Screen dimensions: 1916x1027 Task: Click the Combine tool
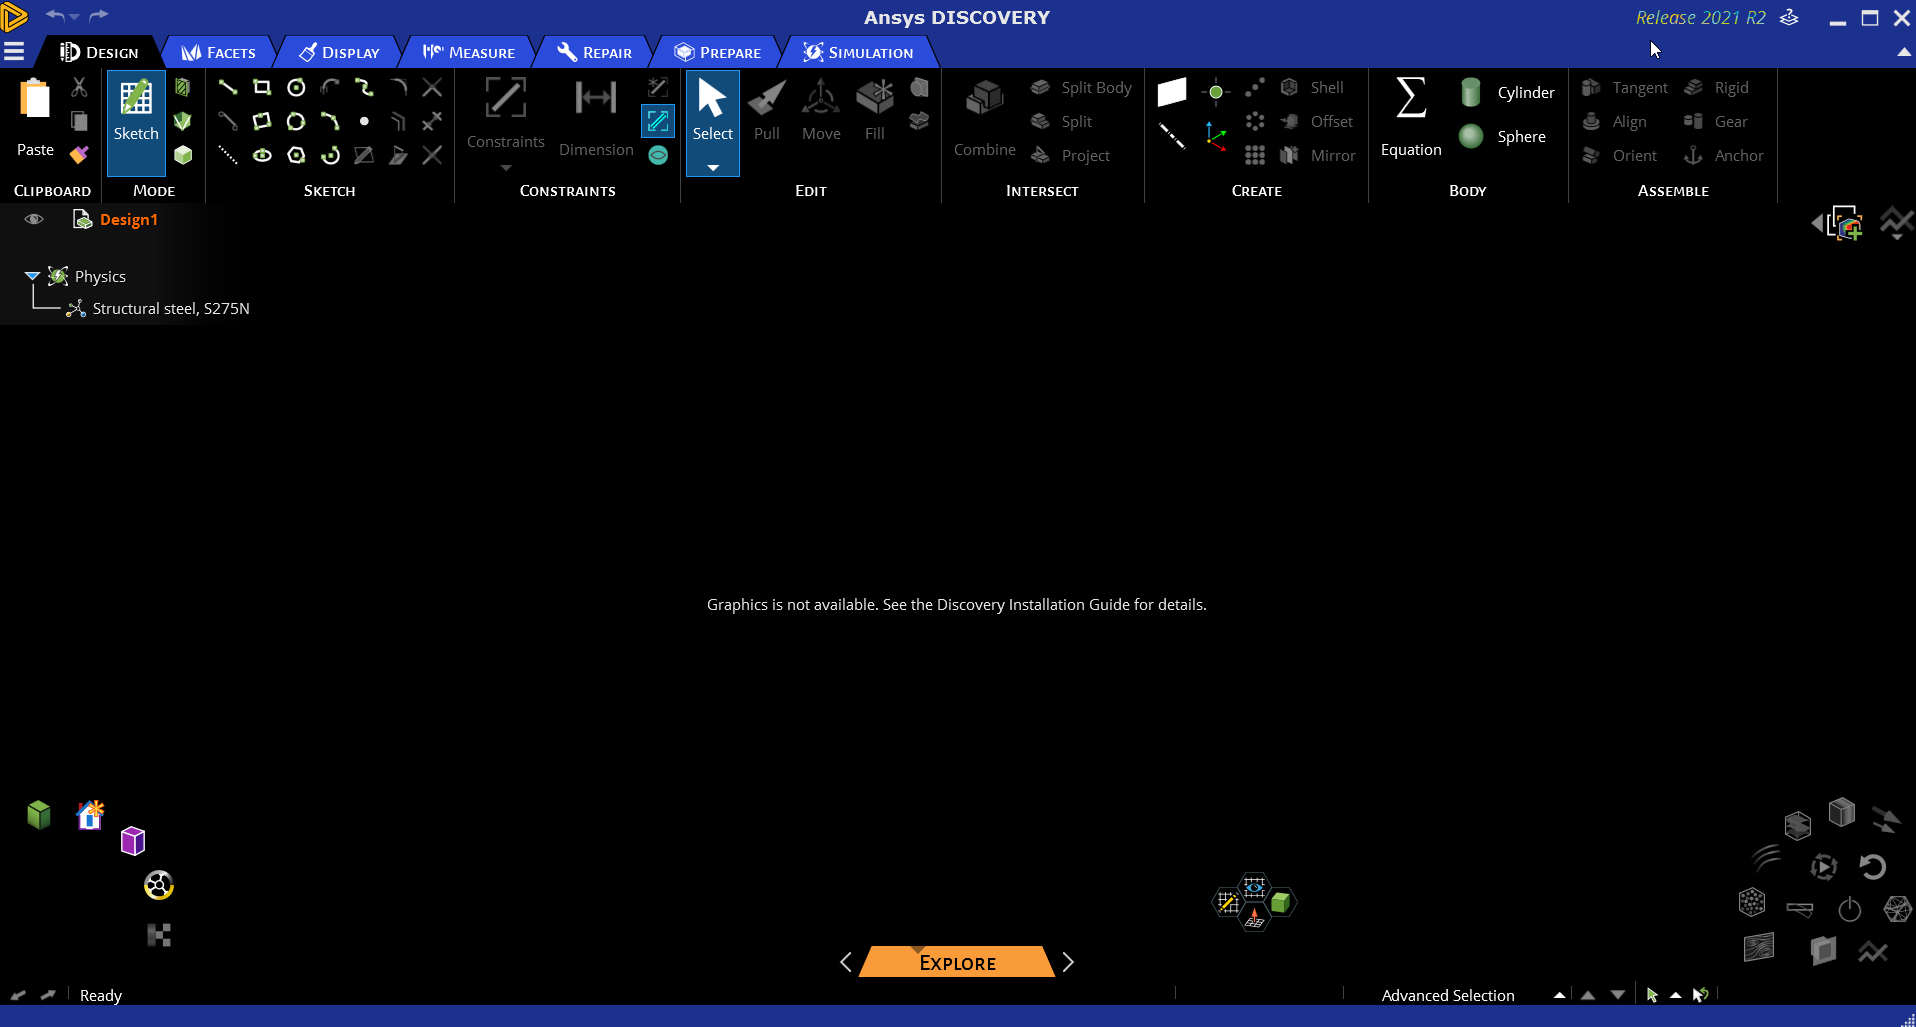[x=985, y=118]
